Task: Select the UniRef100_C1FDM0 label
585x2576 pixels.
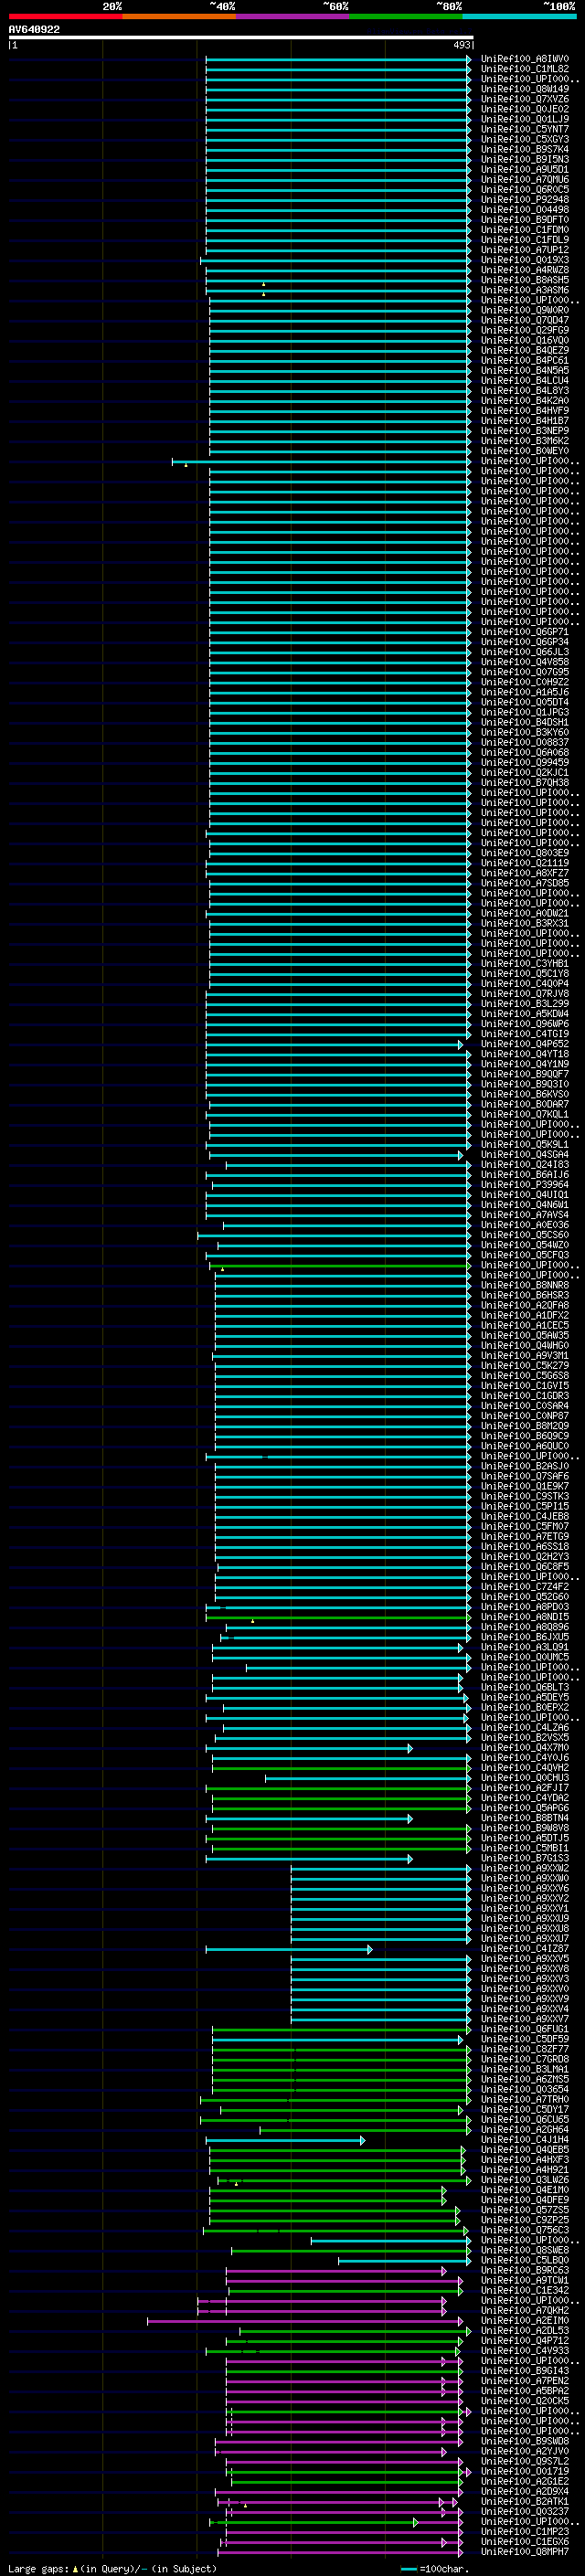Action: pyautogui.click(x=525, y=229)
